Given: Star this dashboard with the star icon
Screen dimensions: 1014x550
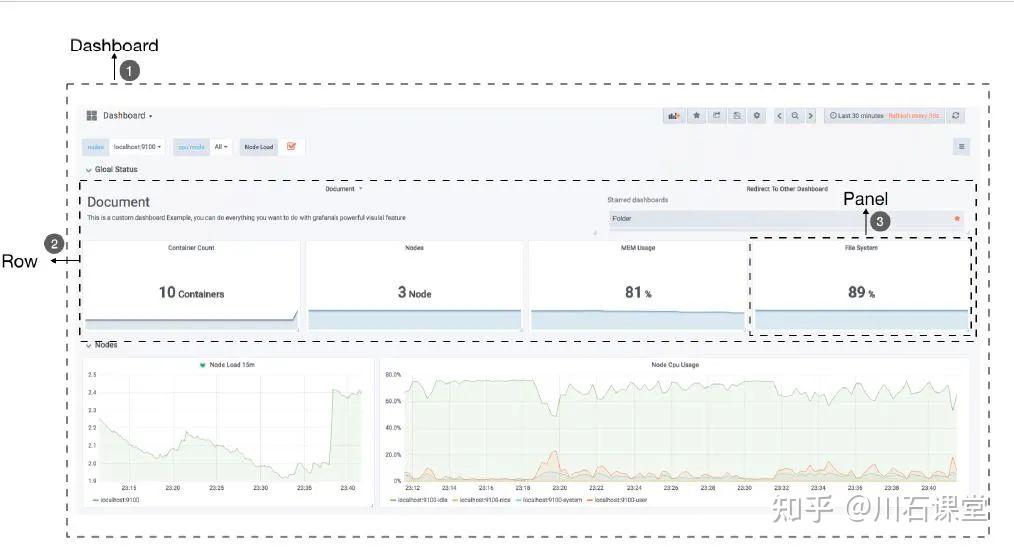Looking at the screenshot, I should click(x=696, y=116).
